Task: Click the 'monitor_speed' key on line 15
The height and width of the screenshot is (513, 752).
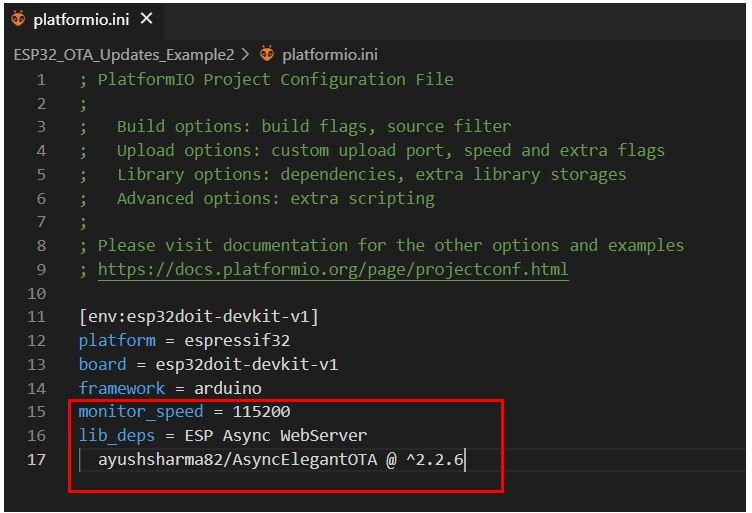Action: point(141,412)
